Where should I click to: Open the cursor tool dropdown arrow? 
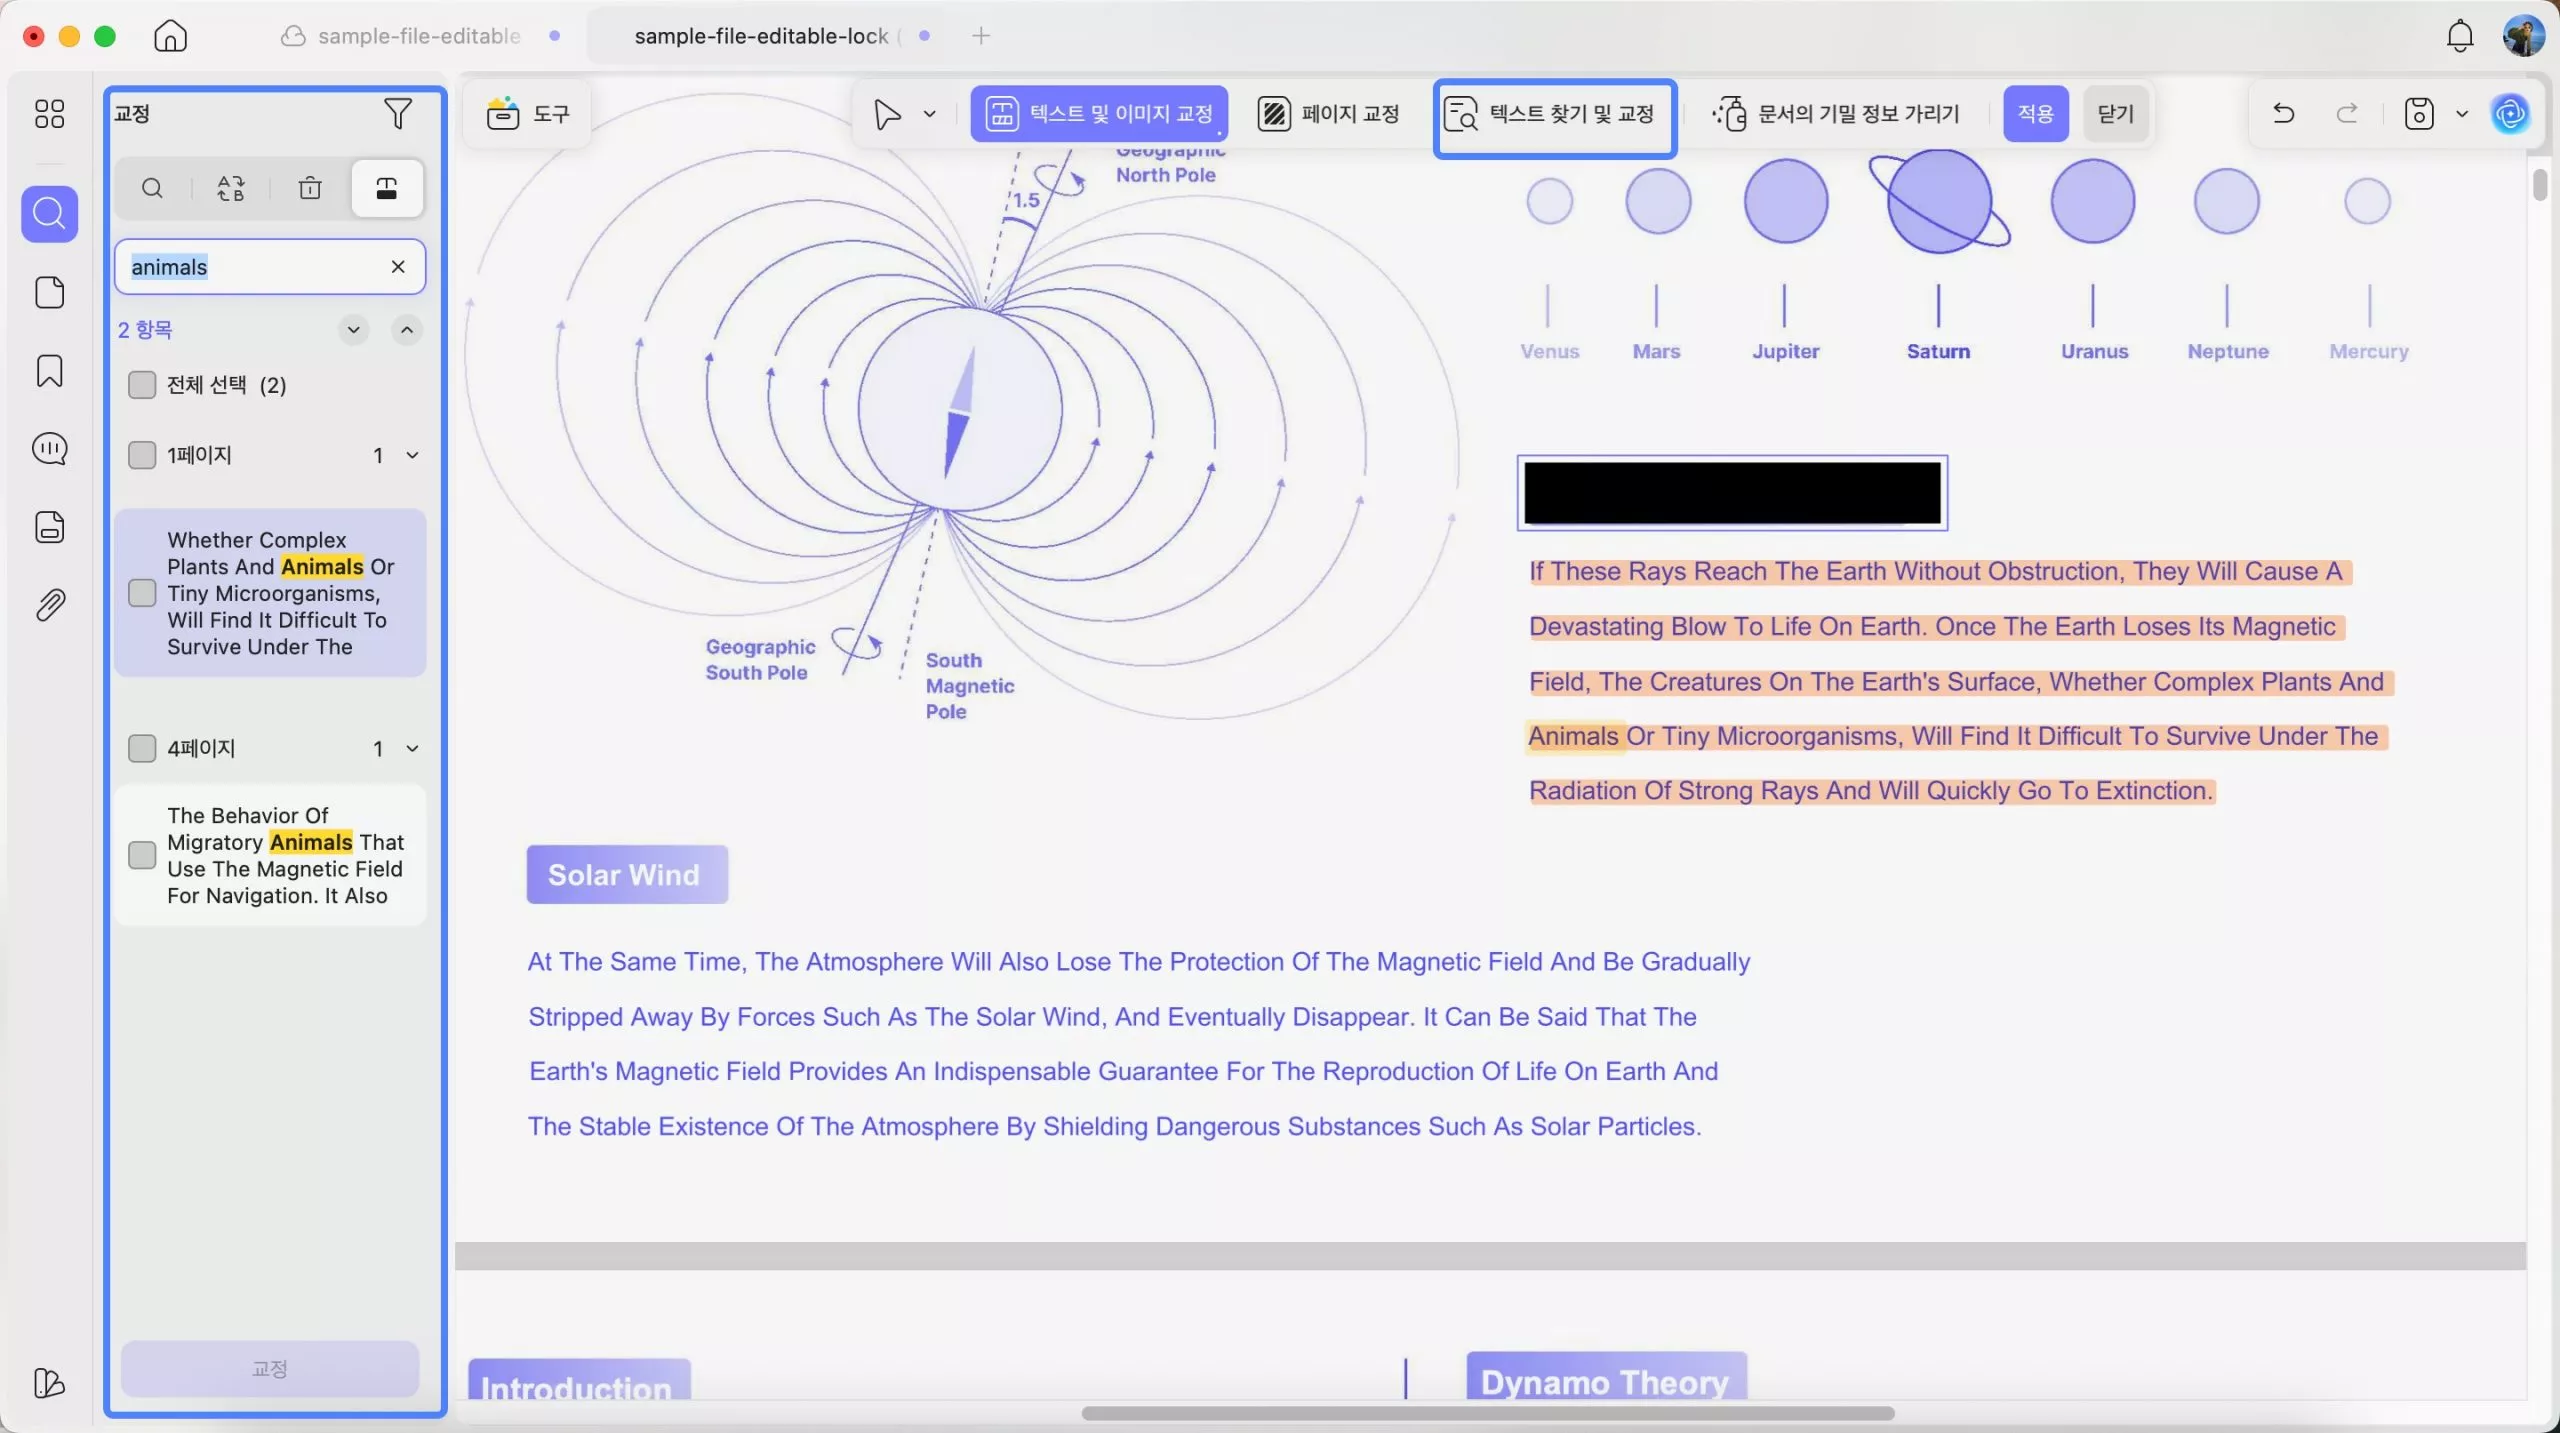coord(929,114)
